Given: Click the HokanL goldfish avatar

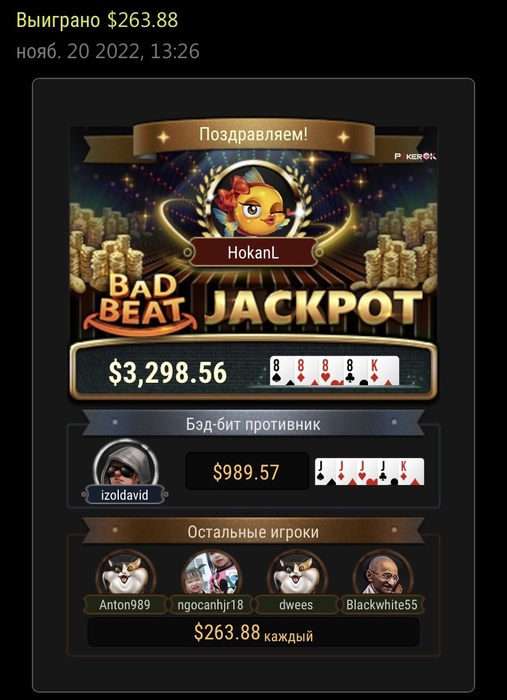Looking at the screenshot, I should pos(253,200).
